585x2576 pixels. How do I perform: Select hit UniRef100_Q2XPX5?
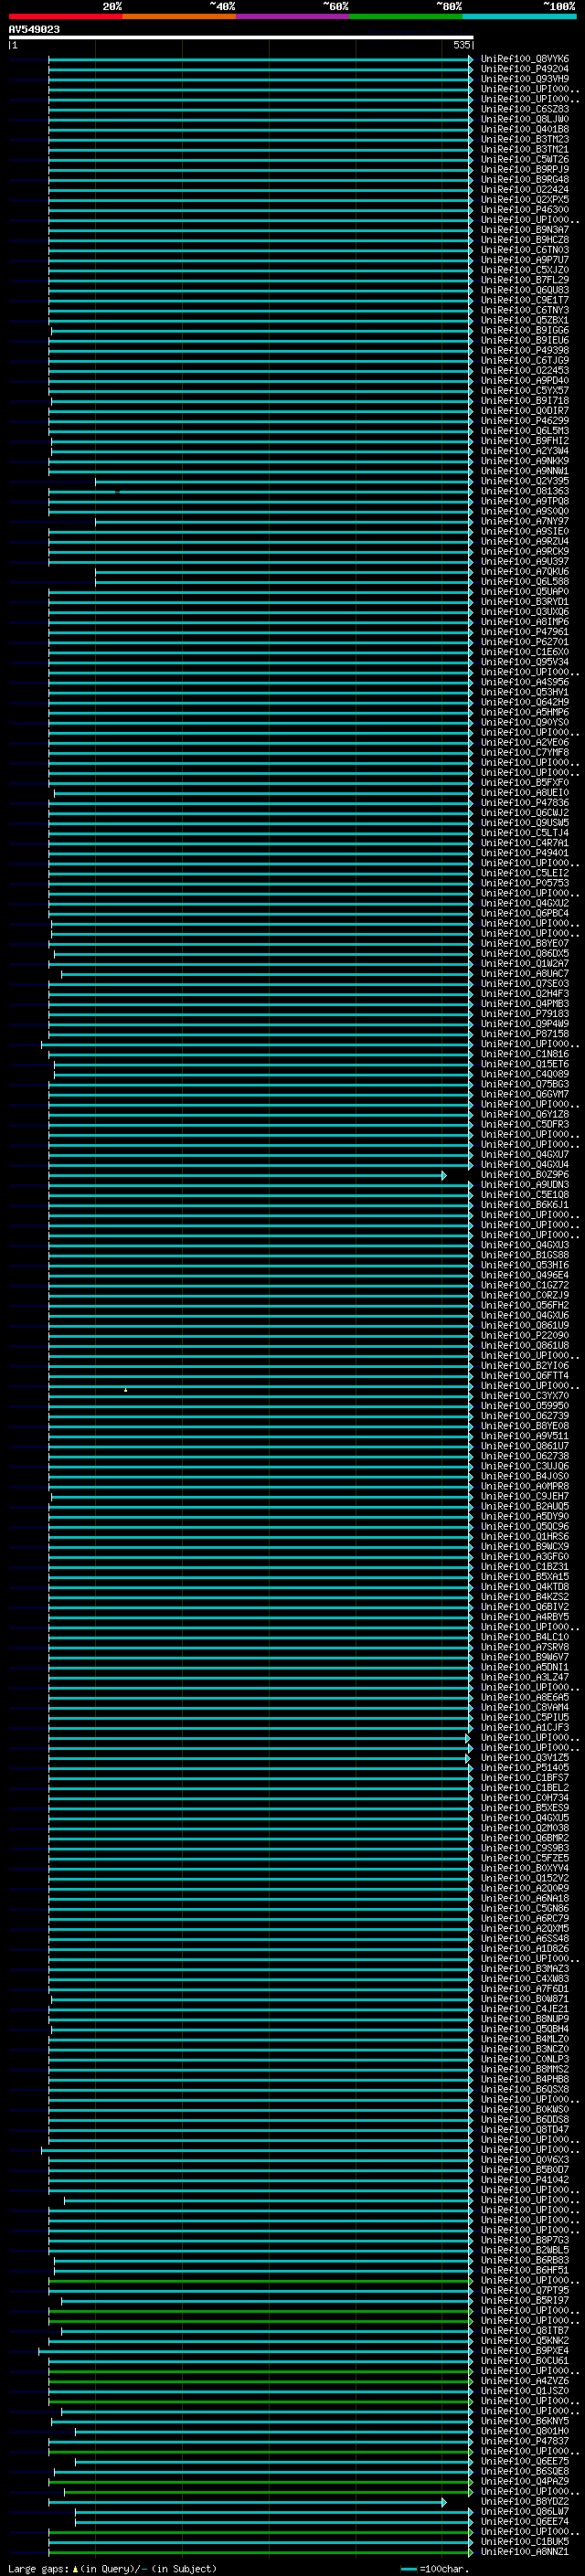tap(524, 199)
